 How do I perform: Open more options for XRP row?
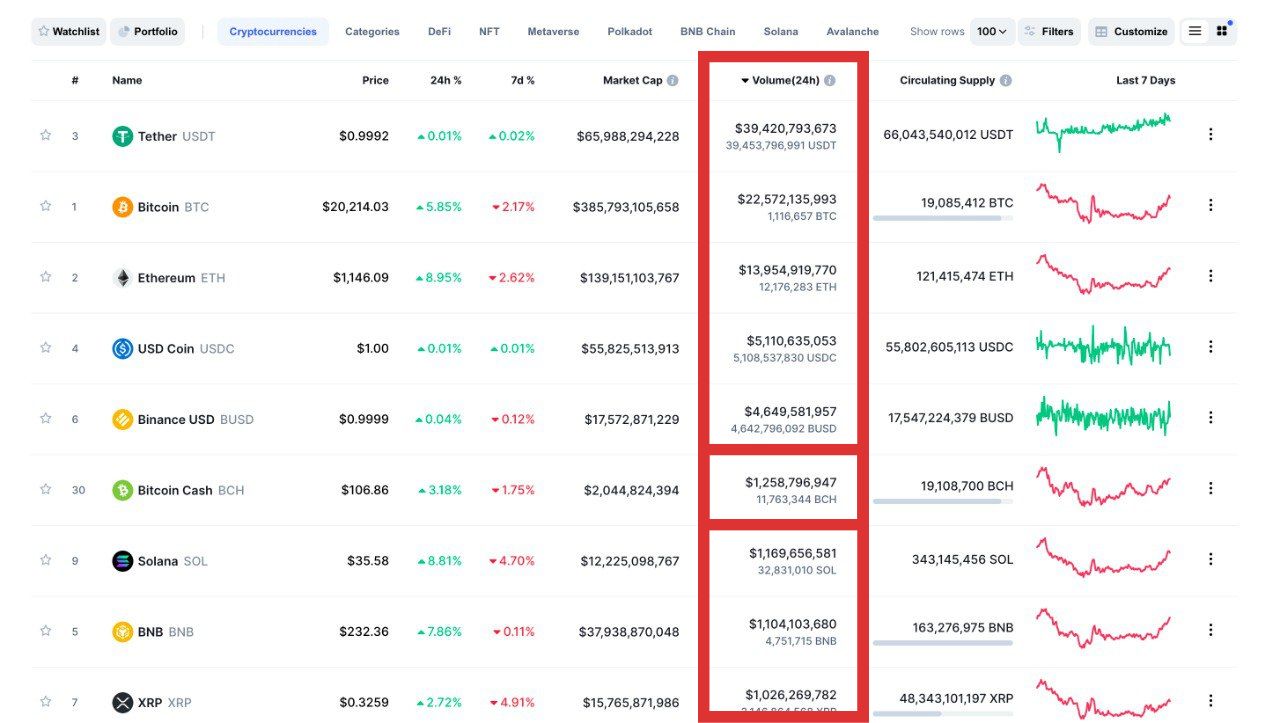[x=1210, y=701]
